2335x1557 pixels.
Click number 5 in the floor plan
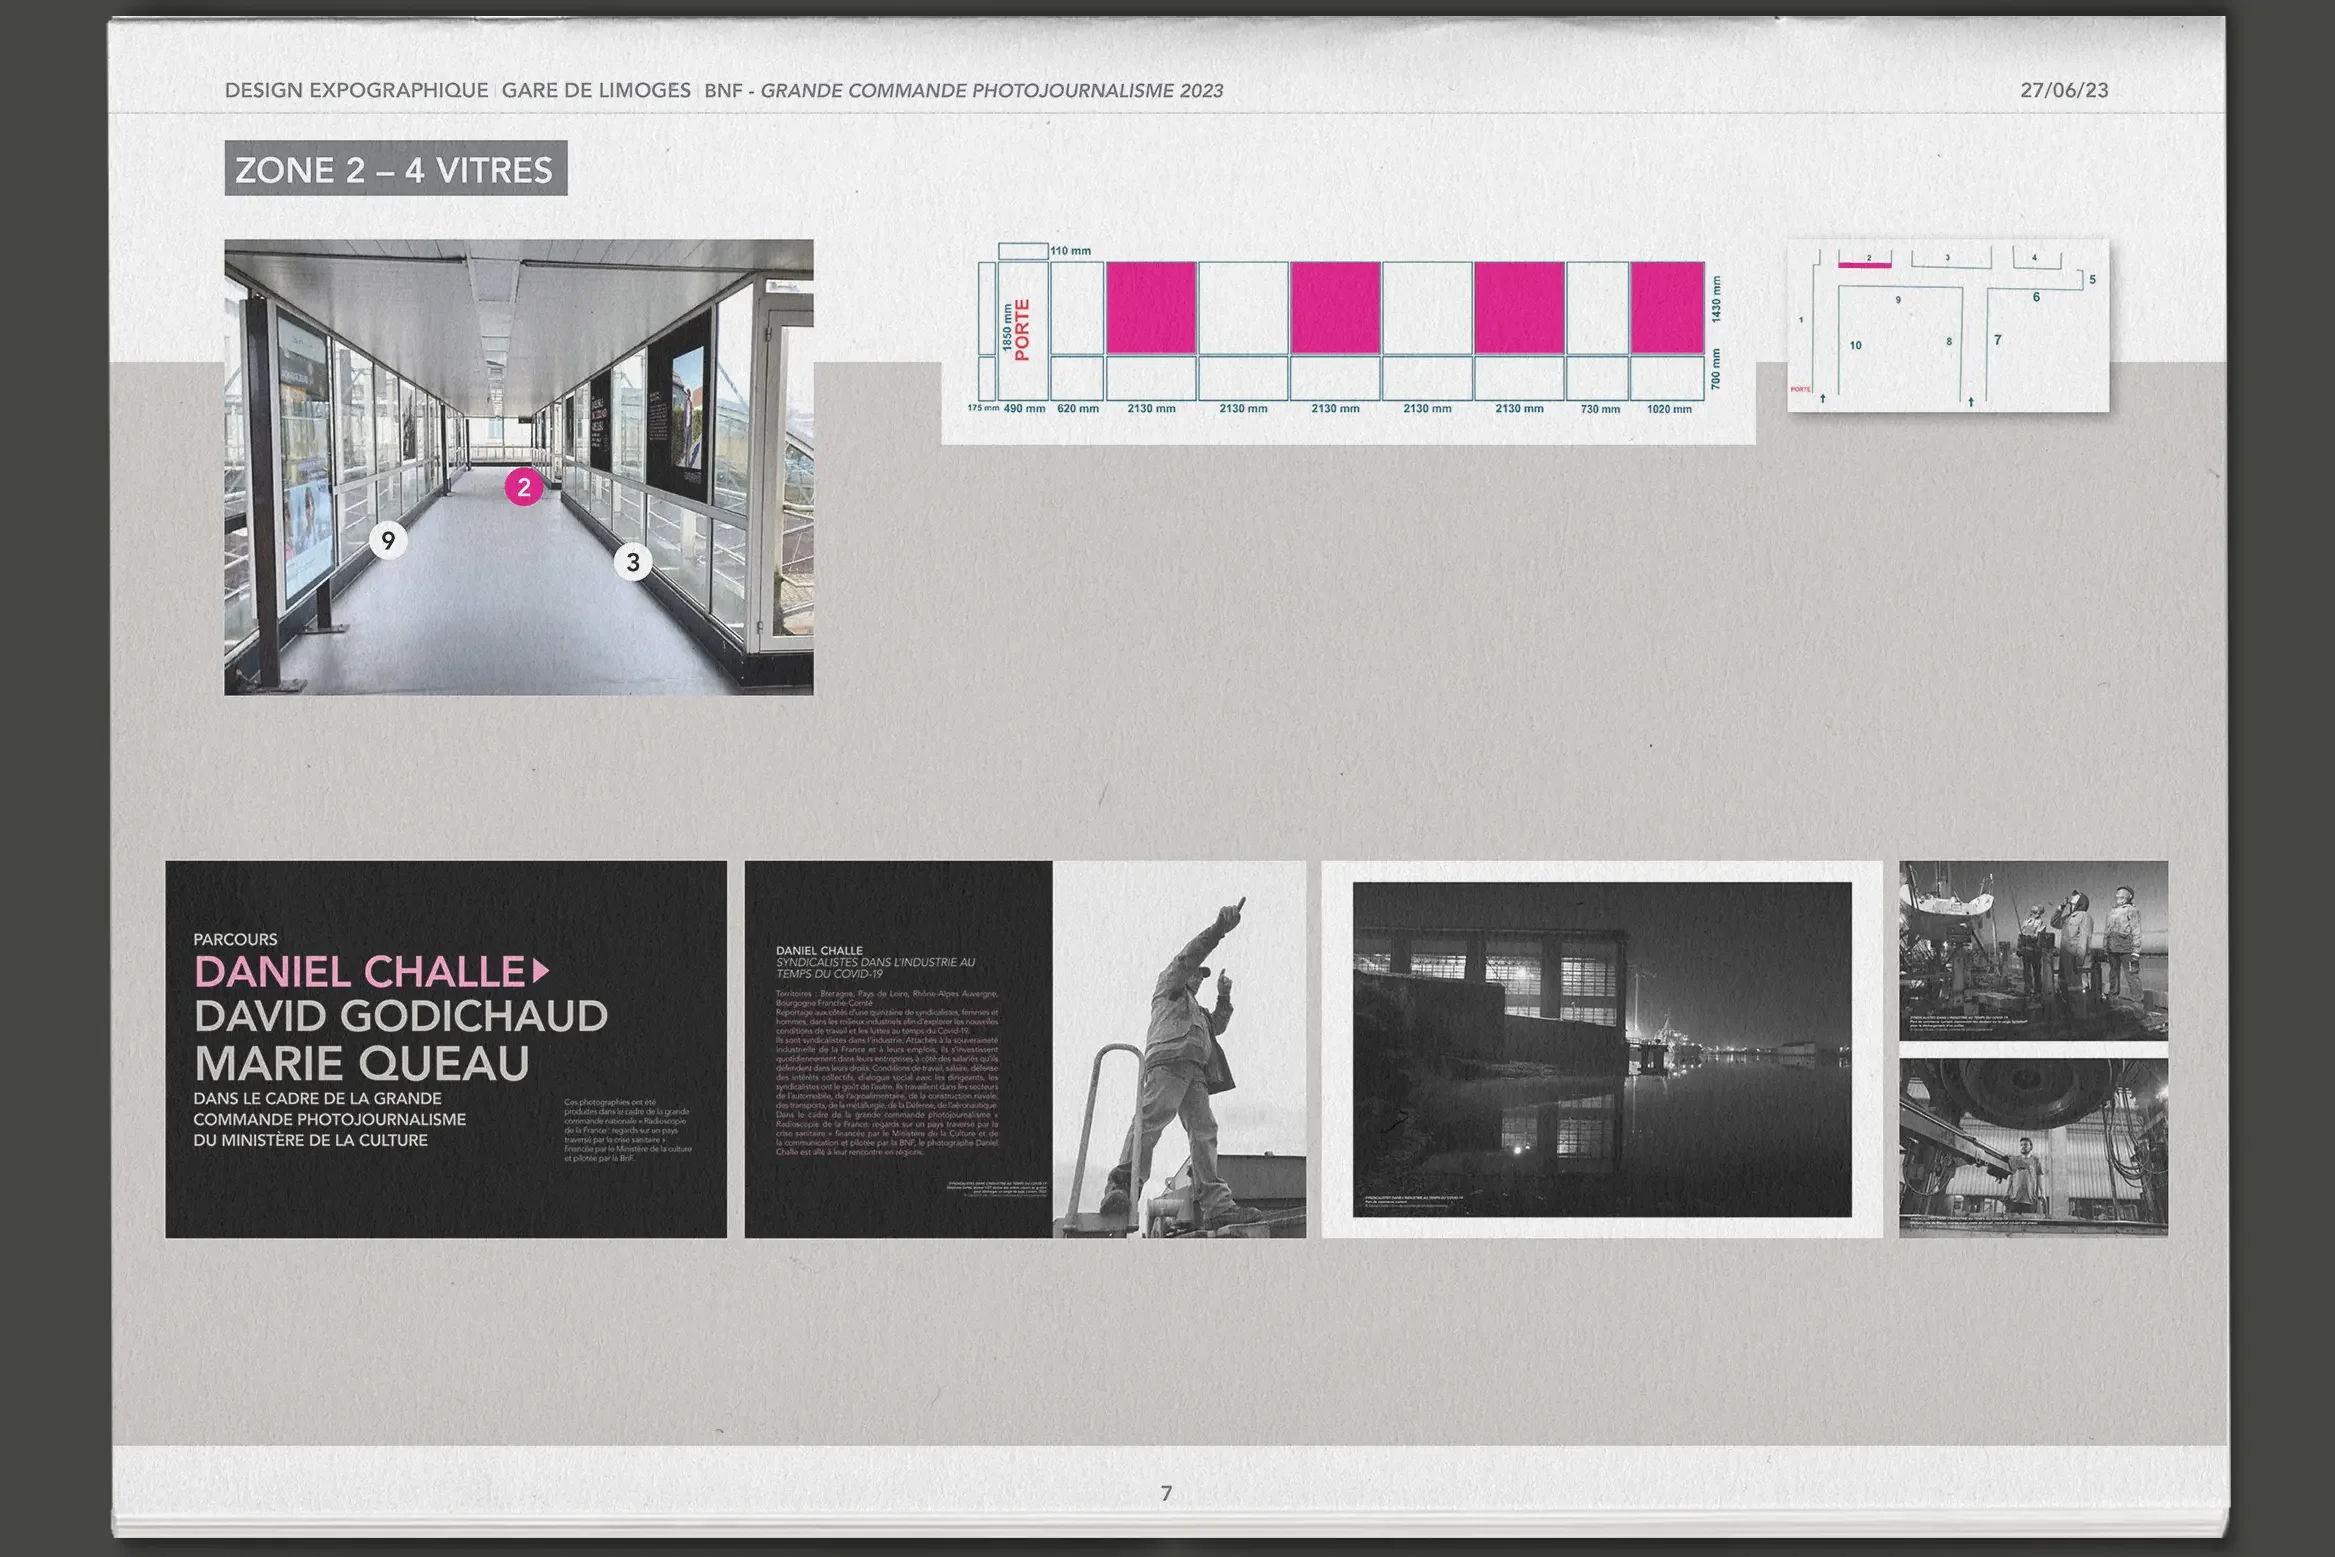point(2092,279)
